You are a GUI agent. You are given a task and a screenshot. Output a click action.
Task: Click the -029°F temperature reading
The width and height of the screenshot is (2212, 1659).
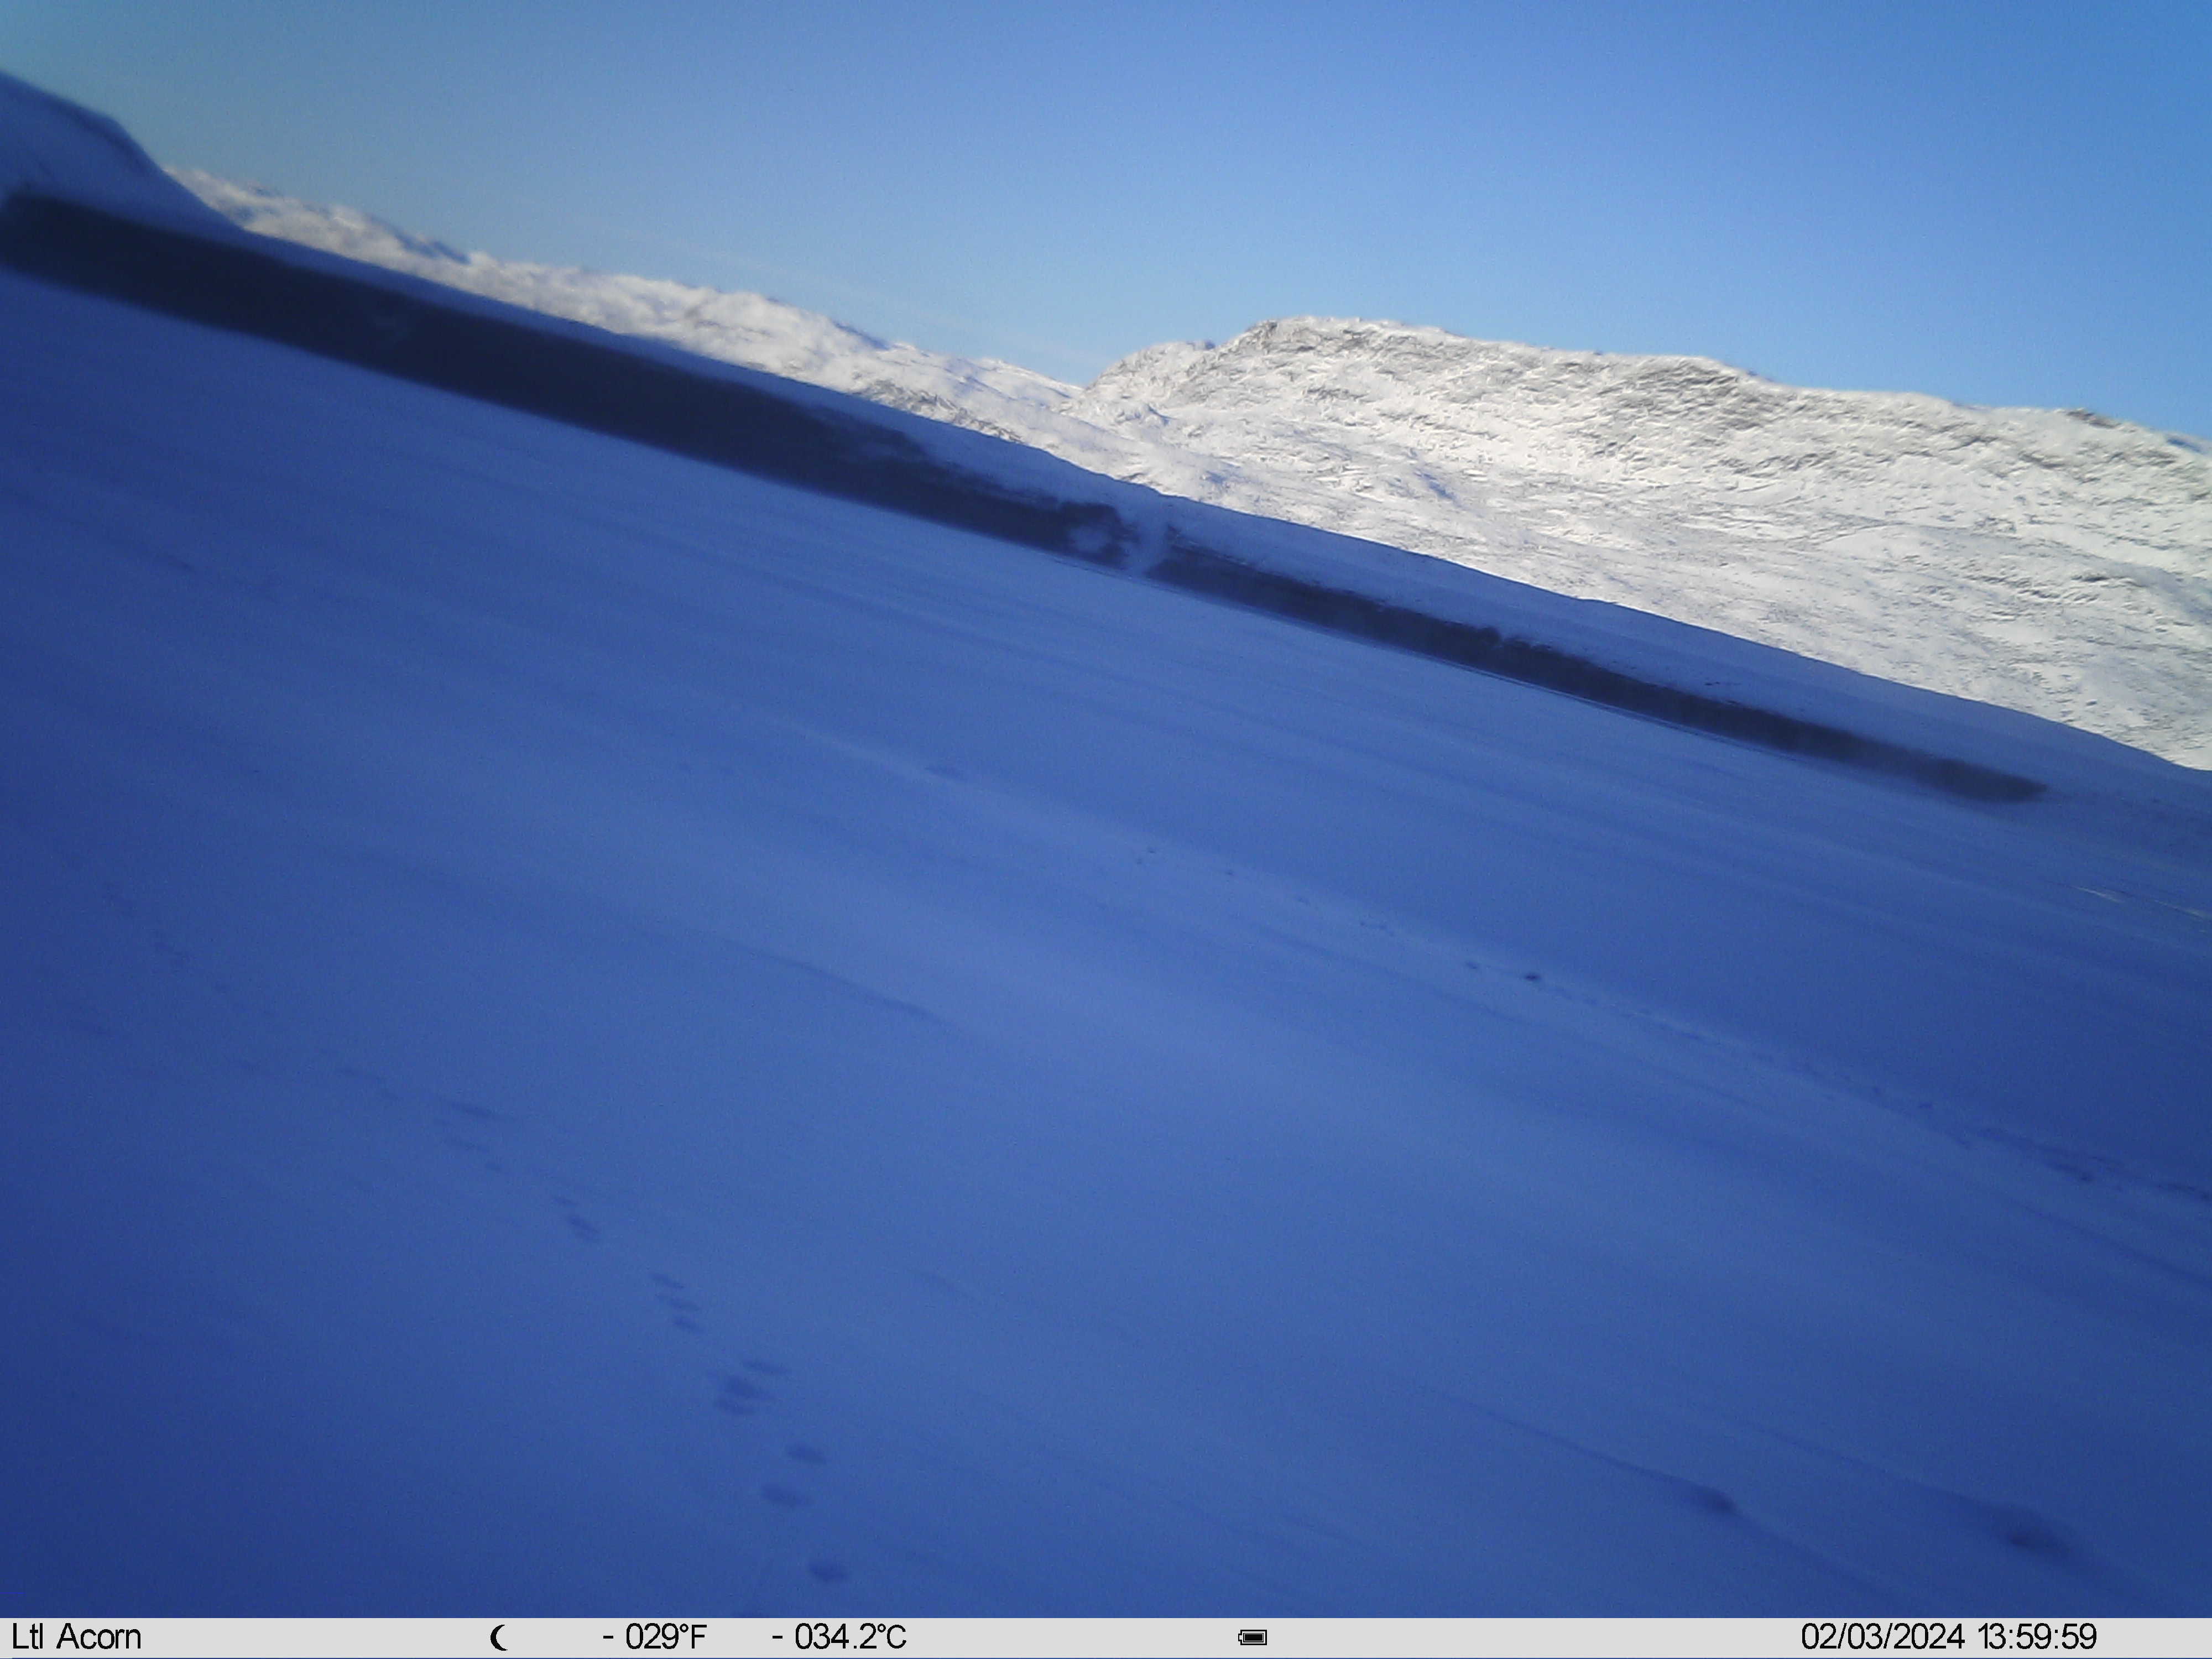pyautogui.click(x=654, y=1637)
